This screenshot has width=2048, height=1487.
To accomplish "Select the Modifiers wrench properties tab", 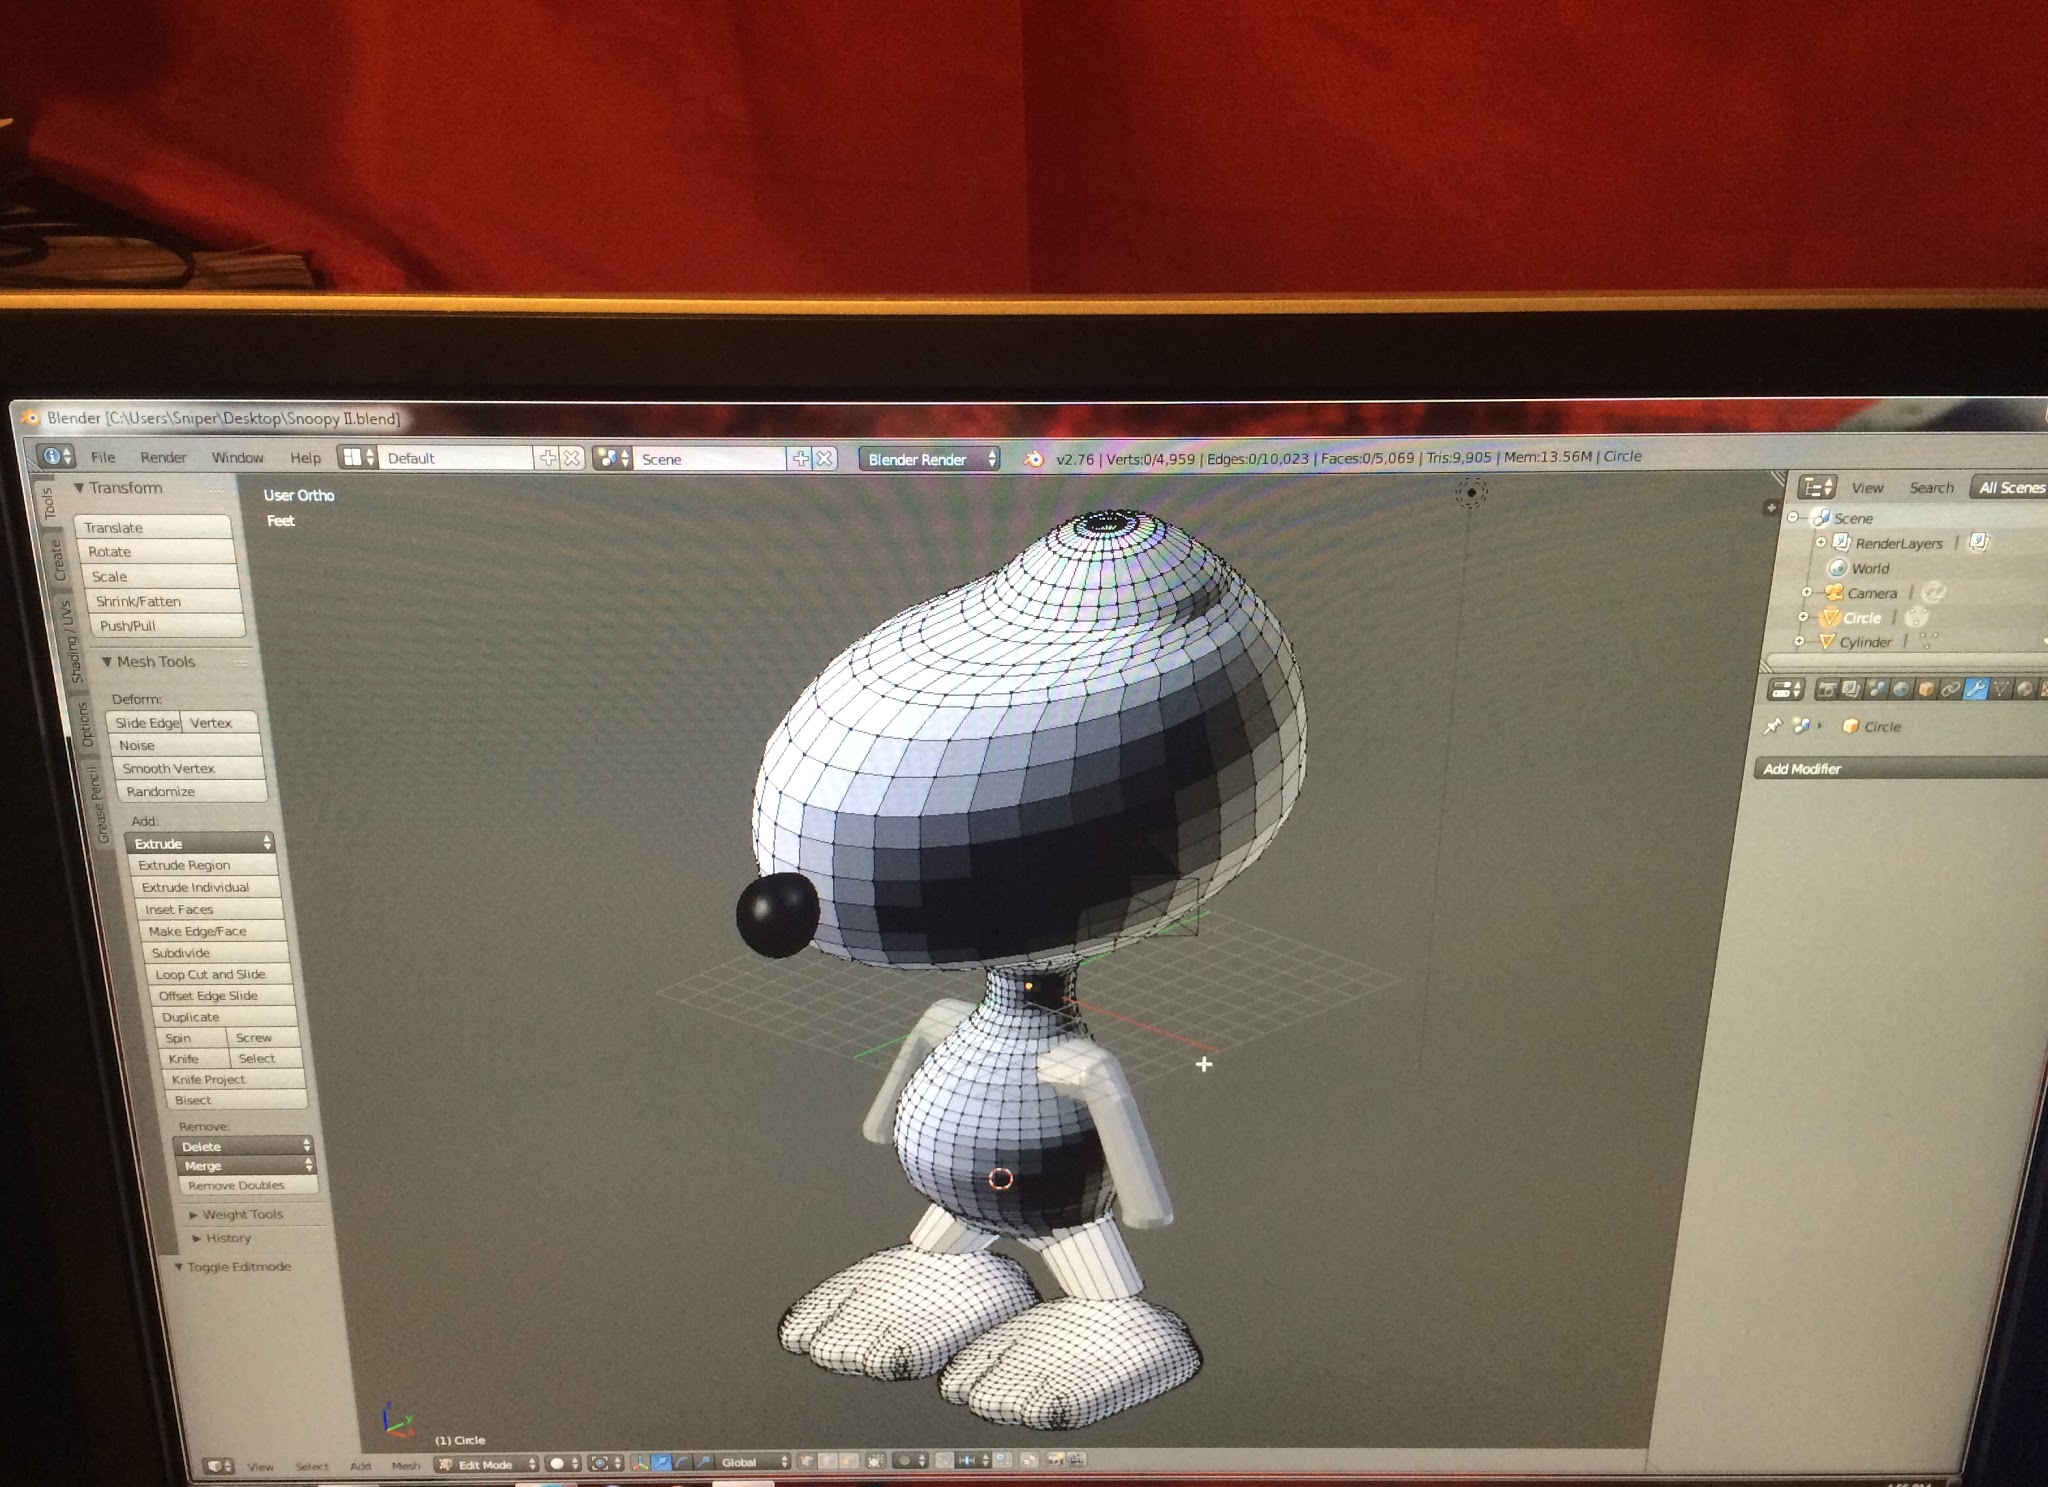I will pos(1976,689).
